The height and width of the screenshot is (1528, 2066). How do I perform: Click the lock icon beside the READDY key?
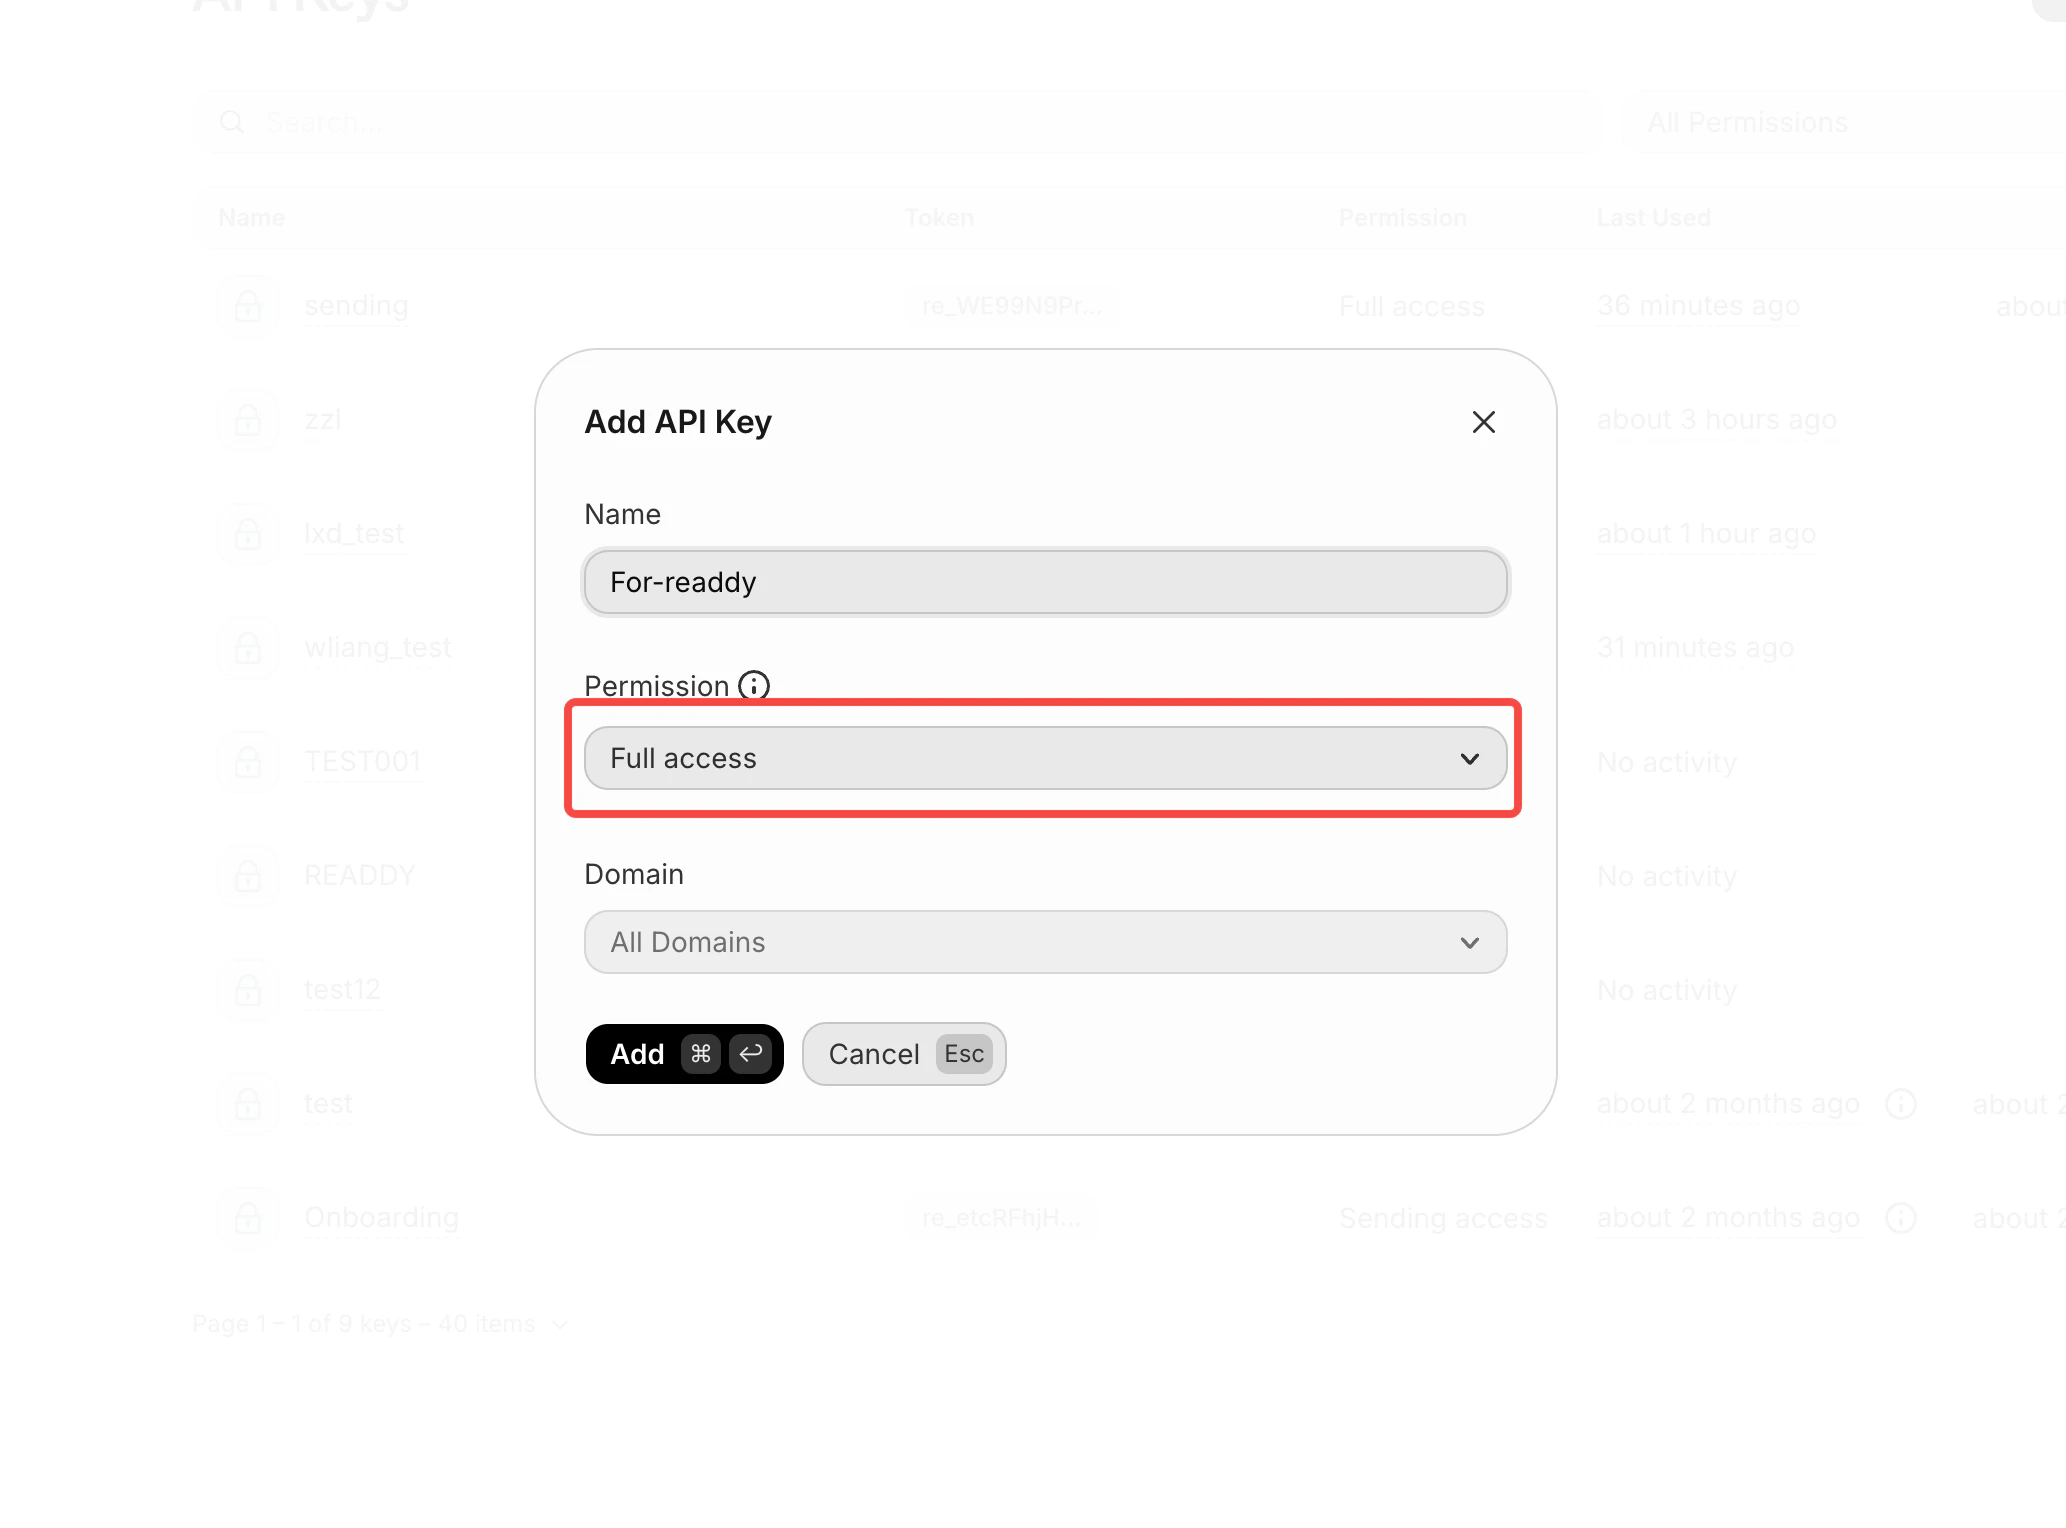point(247,875)
